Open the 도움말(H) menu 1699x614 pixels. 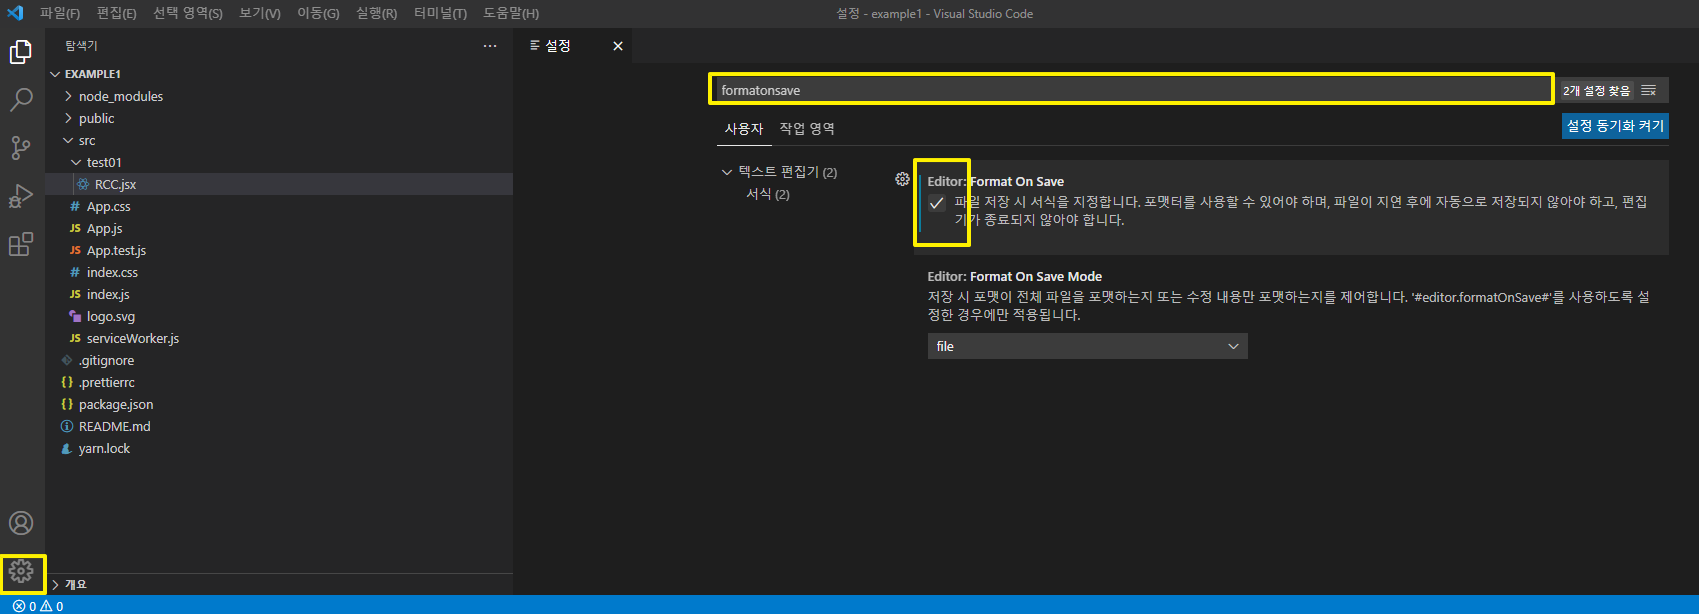510,13
